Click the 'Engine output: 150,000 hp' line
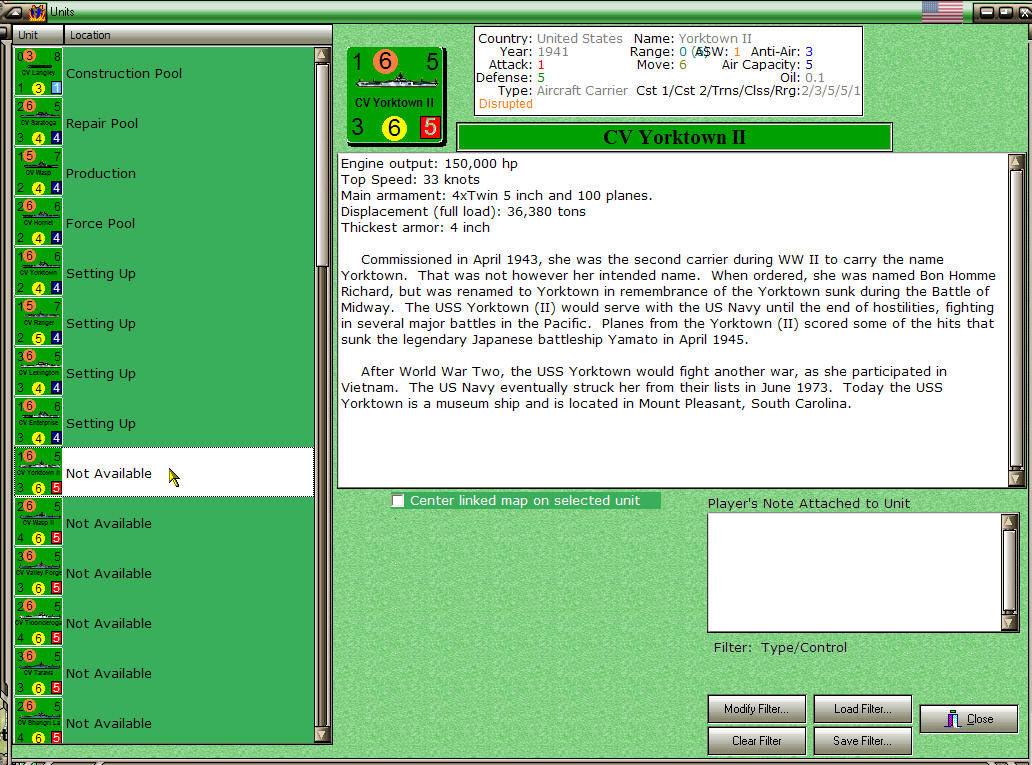The height and width of the screenshot is (765, 1032). pos(429,163)
